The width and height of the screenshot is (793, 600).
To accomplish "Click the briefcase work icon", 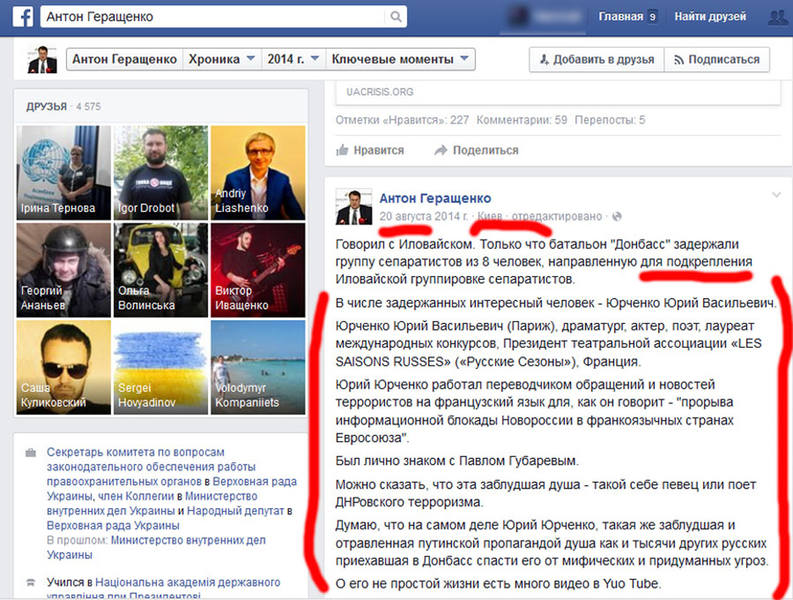I will 31,452.
